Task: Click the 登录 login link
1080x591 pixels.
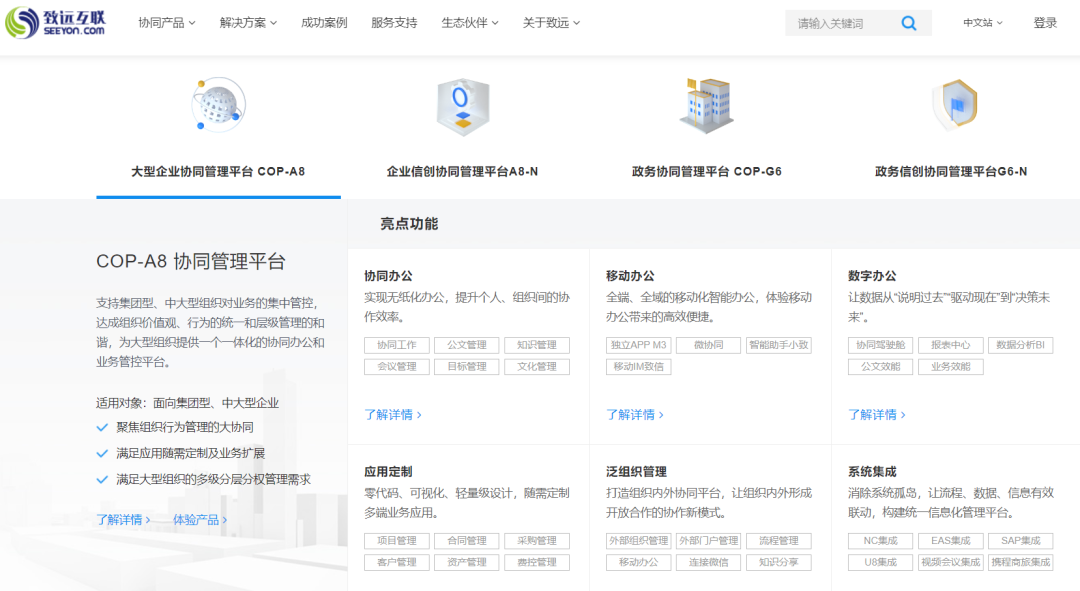Action: click(x=1045, y=23)
